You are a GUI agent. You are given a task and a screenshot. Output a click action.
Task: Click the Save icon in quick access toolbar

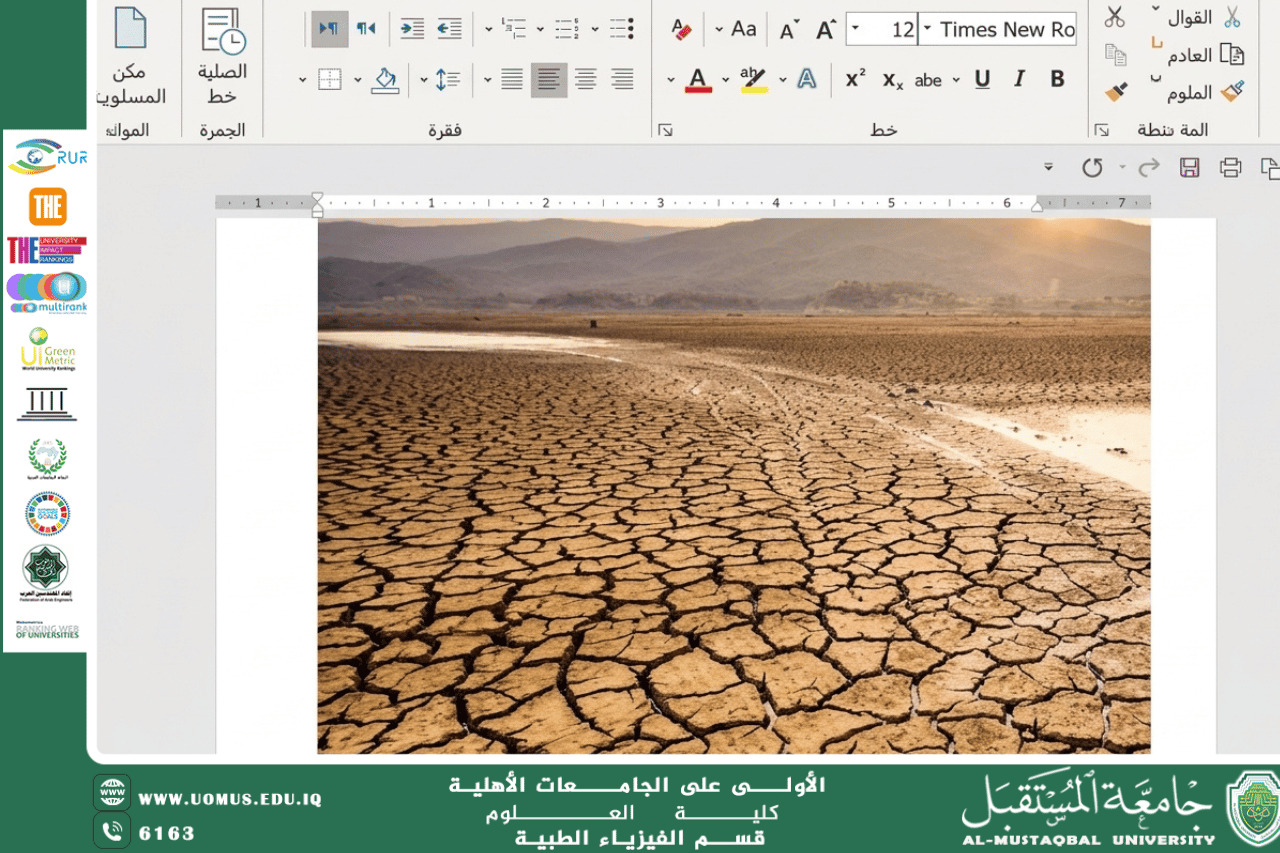[x=1189, y=167]
